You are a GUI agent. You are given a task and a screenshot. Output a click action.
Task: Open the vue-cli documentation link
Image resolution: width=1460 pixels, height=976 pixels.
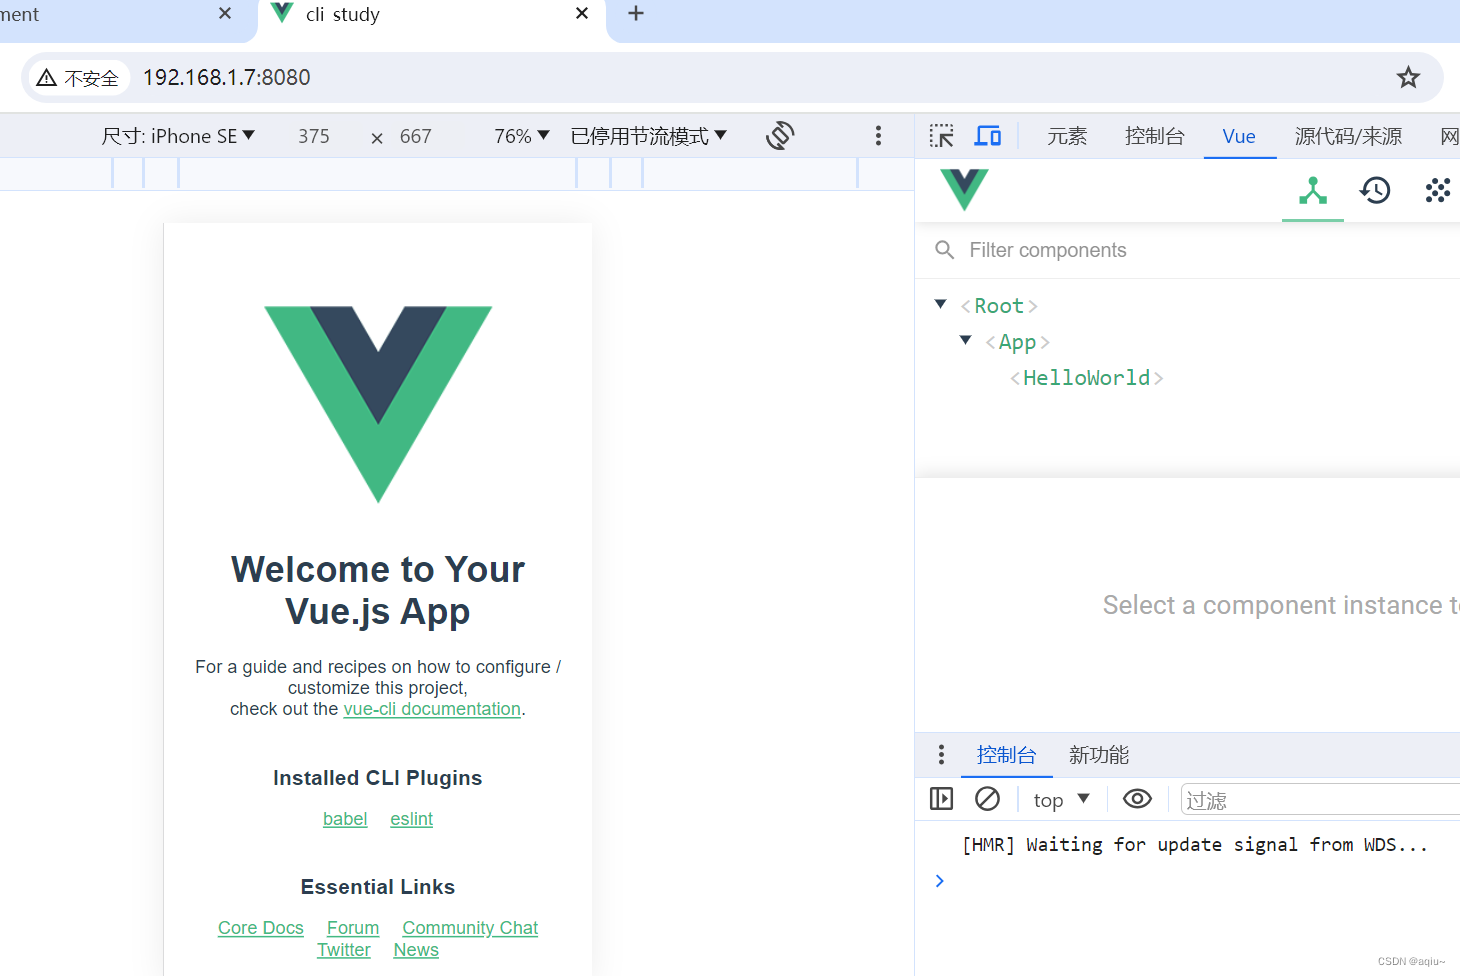coord(432,709)
